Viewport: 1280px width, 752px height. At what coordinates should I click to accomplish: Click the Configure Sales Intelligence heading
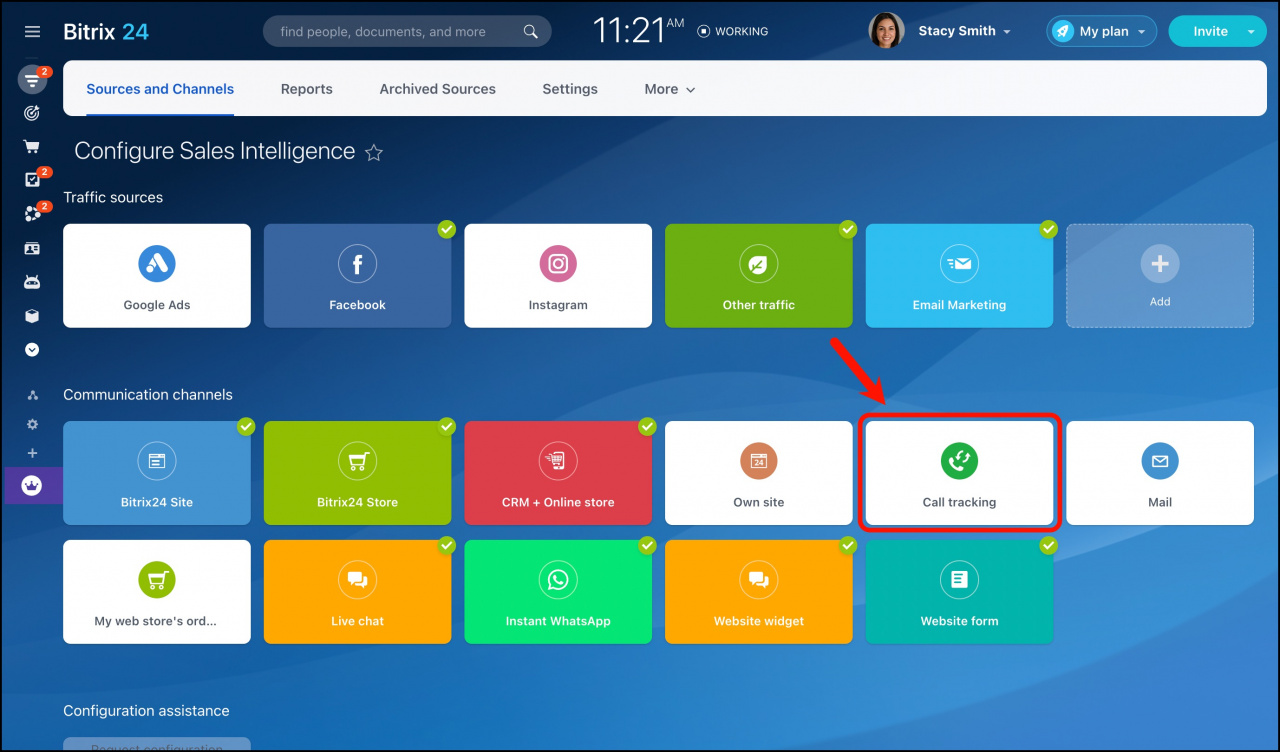tap(215, 151)
